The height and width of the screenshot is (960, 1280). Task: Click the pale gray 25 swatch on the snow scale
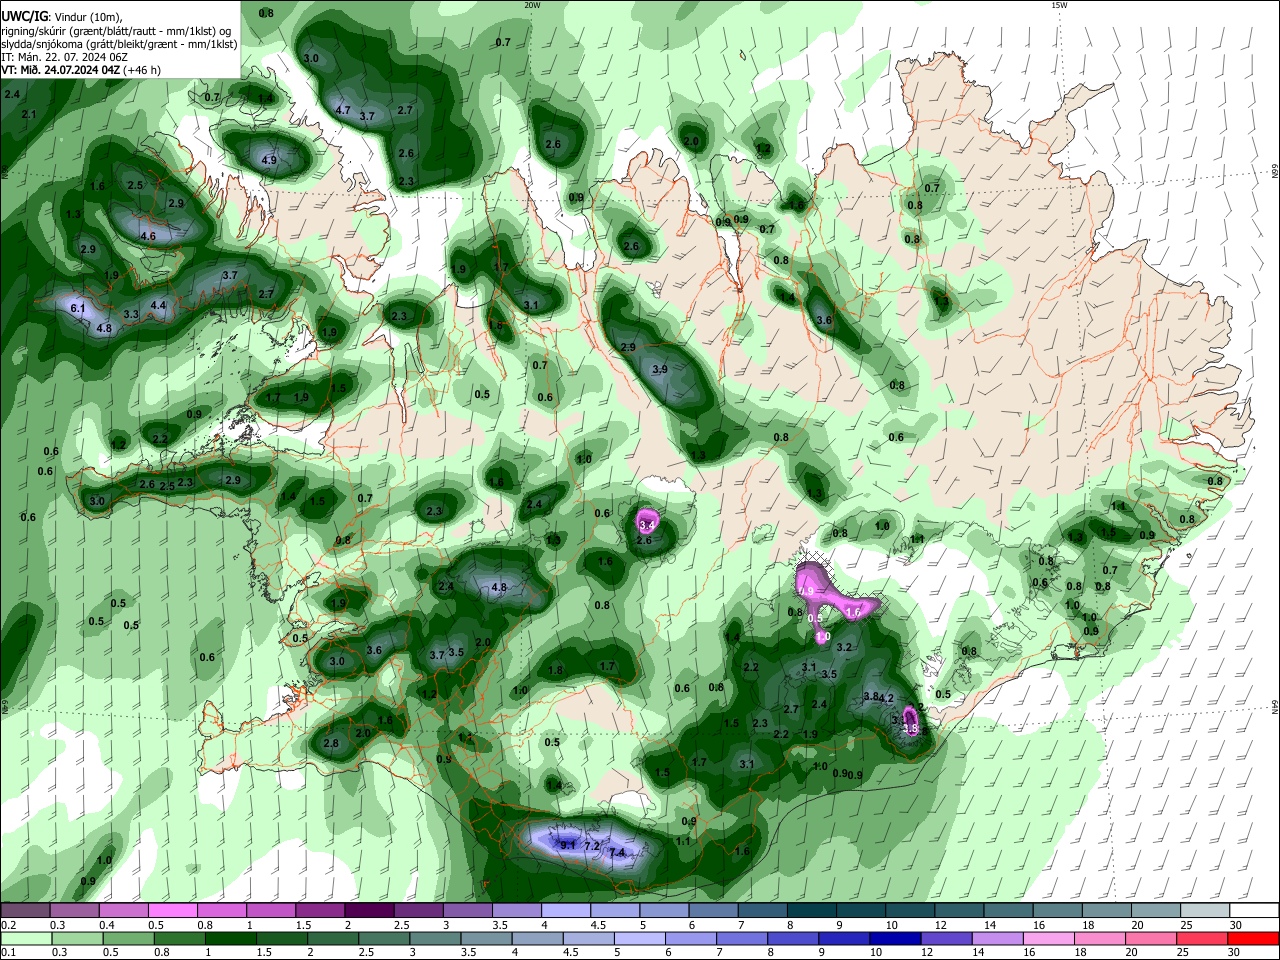[x=1204, y=911]
